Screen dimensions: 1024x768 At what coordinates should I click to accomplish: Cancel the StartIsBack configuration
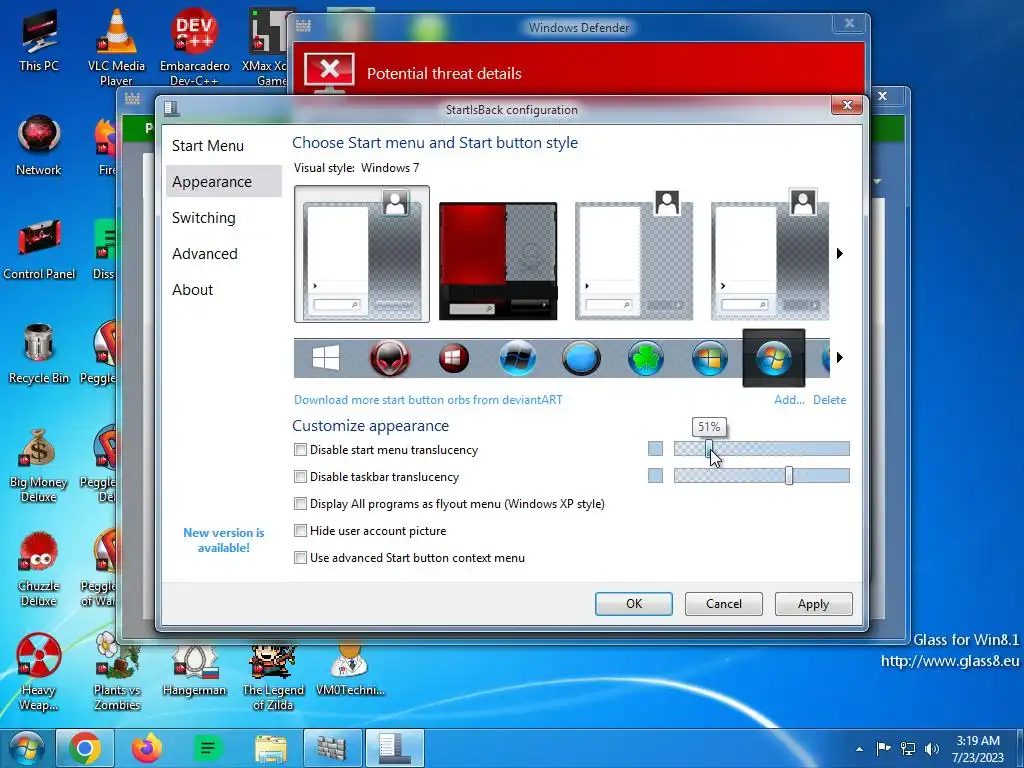(724, 603)
